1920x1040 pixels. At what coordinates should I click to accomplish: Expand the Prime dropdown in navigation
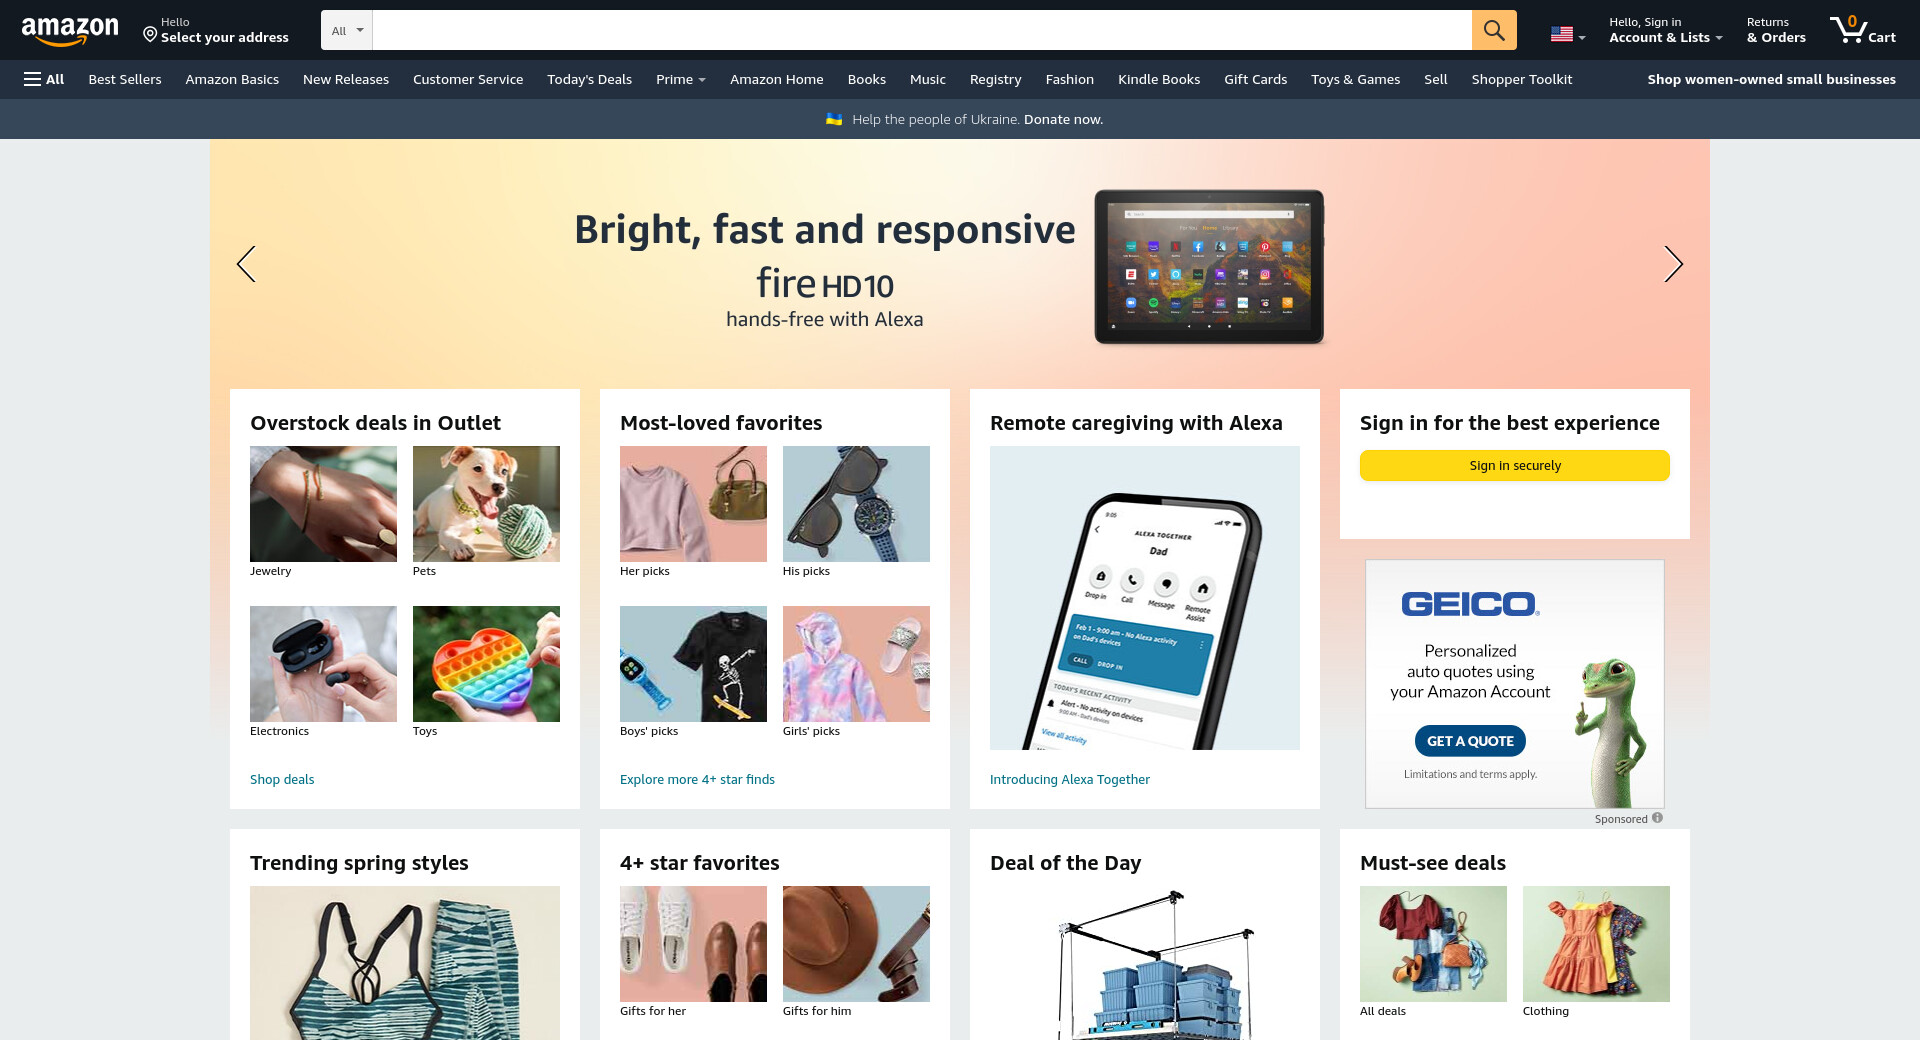(681, 79)
